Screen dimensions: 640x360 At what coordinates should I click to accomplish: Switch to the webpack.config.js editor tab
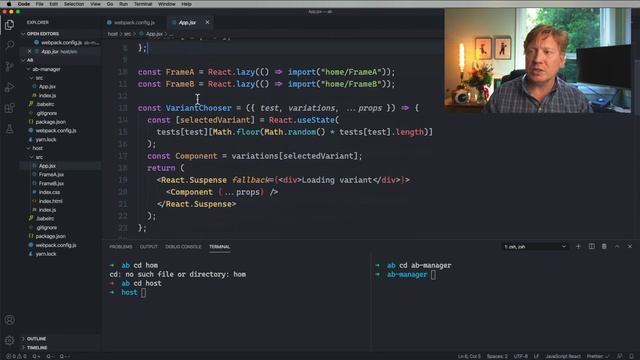tap(134, 22)
